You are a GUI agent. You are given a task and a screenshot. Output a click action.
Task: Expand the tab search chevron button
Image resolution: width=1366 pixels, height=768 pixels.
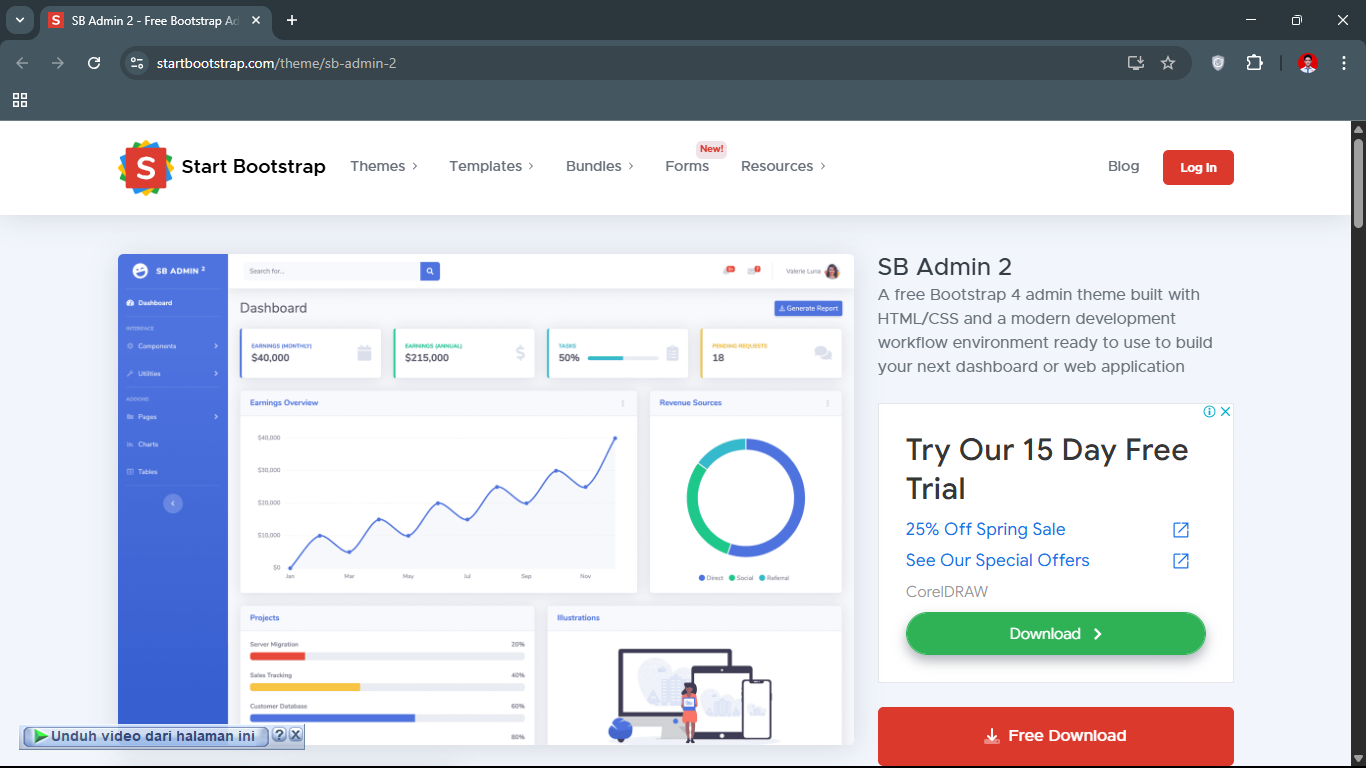click(x=19, y=20)
